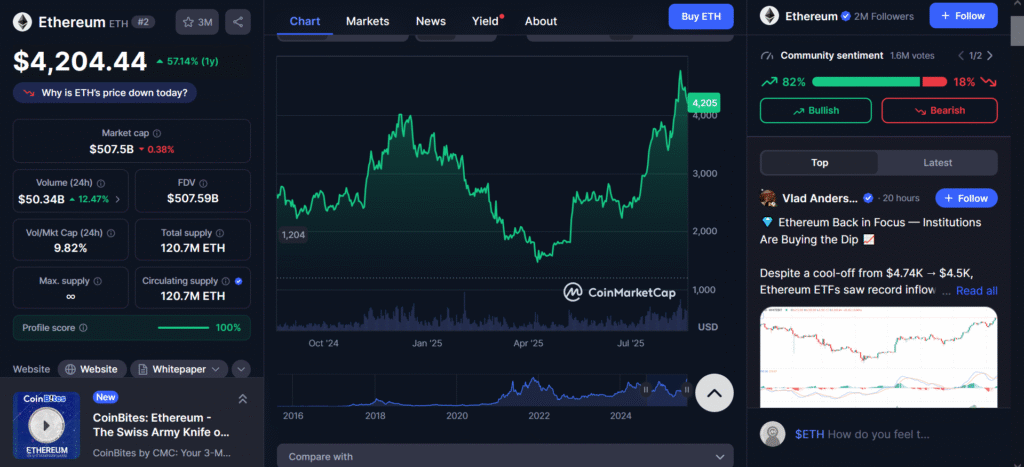
Task: Follow the Ethereum community page
Action: pyautogui.click(x=963, y=16)
